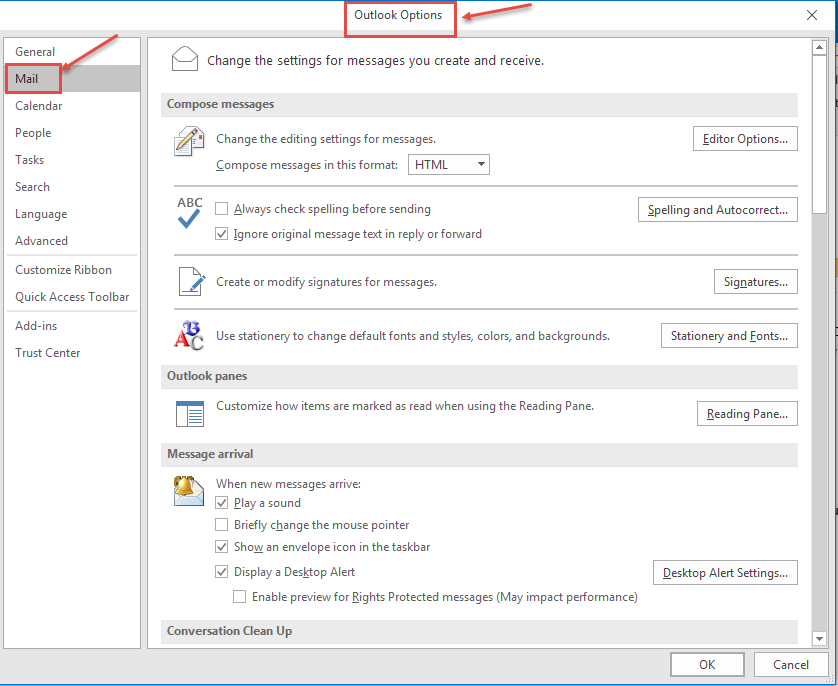Screen dimensions: 838x686
Task: Click the Compose messages section header
Action: pos(479,104)
